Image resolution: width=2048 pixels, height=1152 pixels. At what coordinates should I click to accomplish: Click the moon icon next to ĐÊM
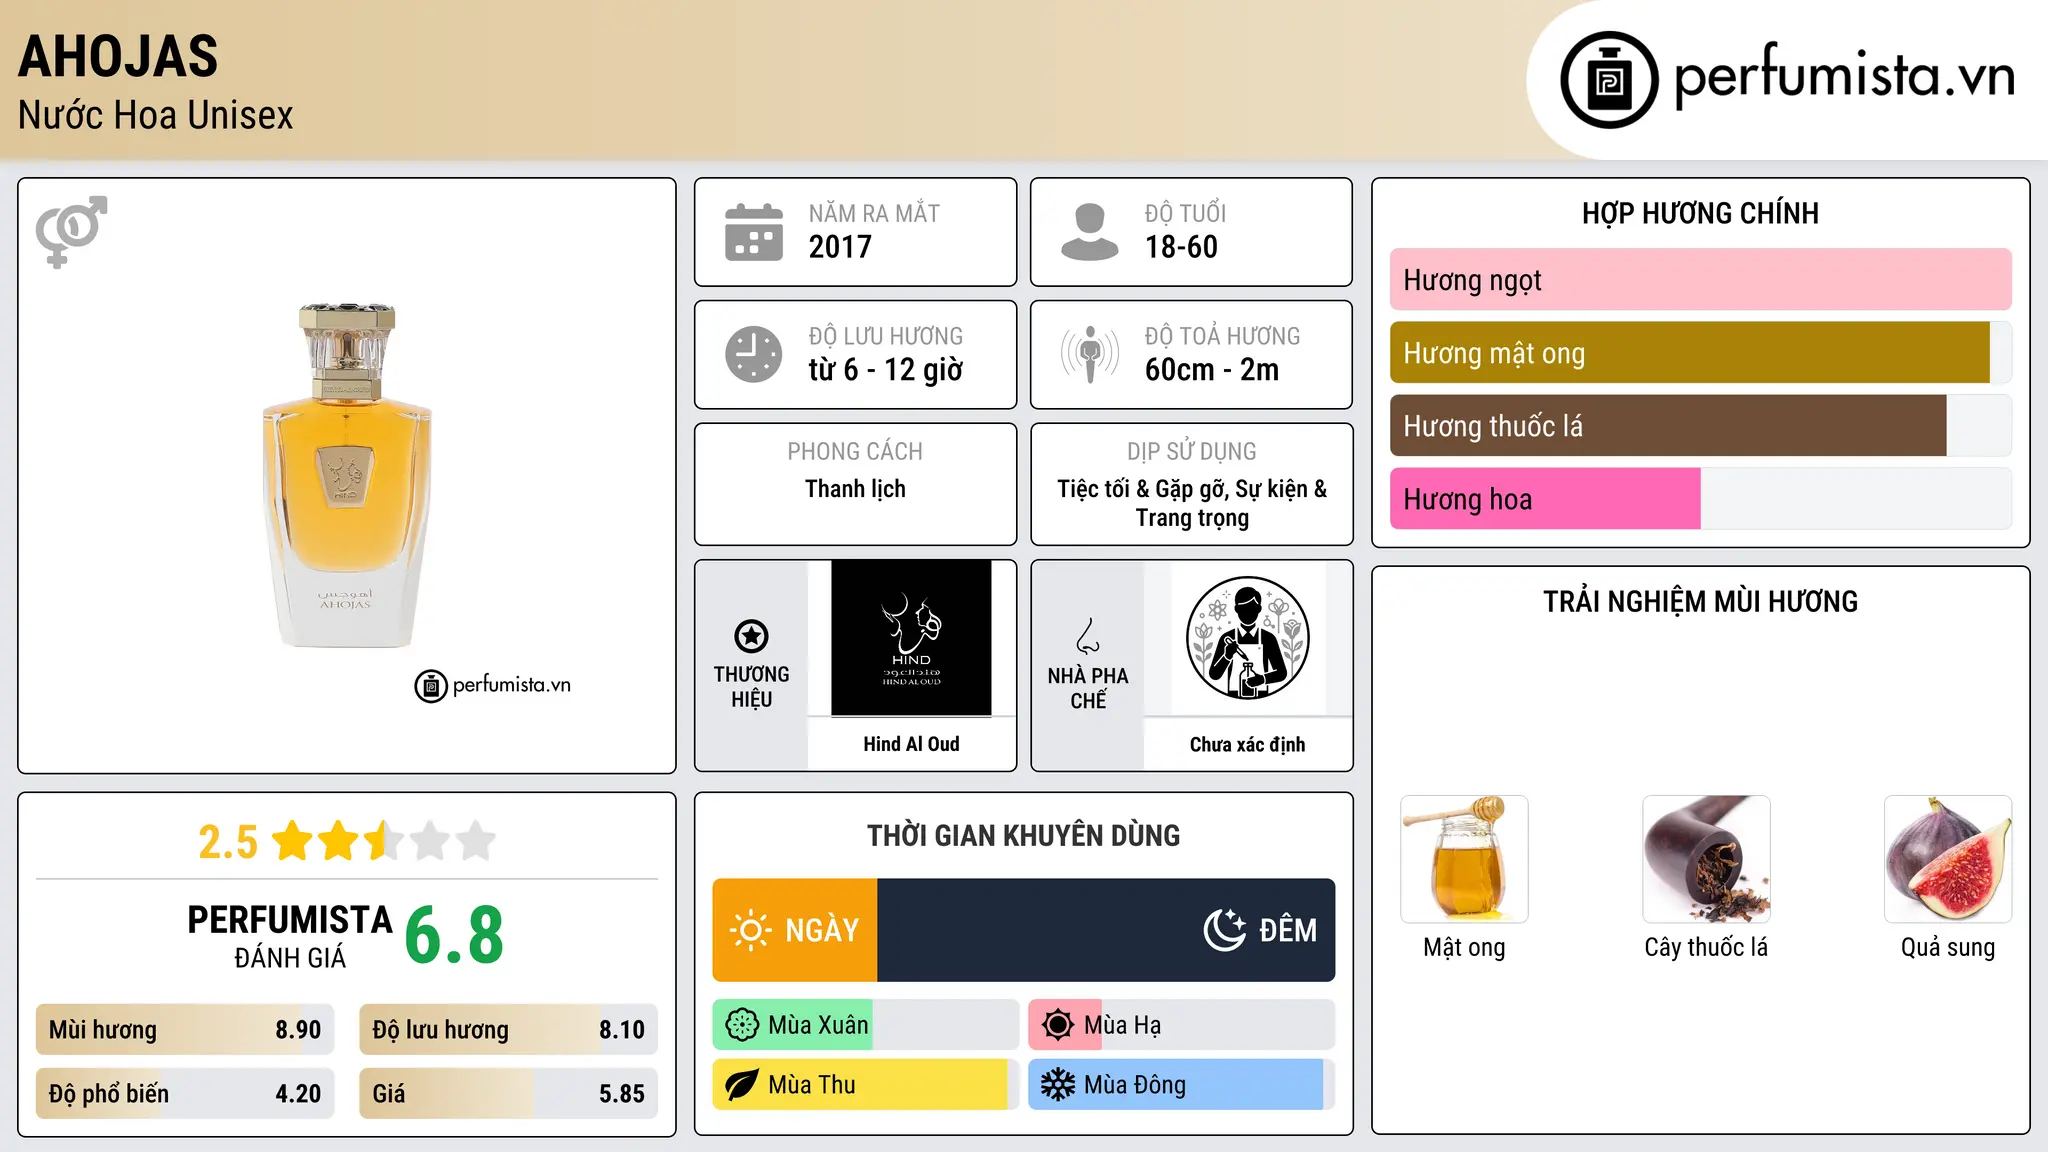coord(1225,930)
